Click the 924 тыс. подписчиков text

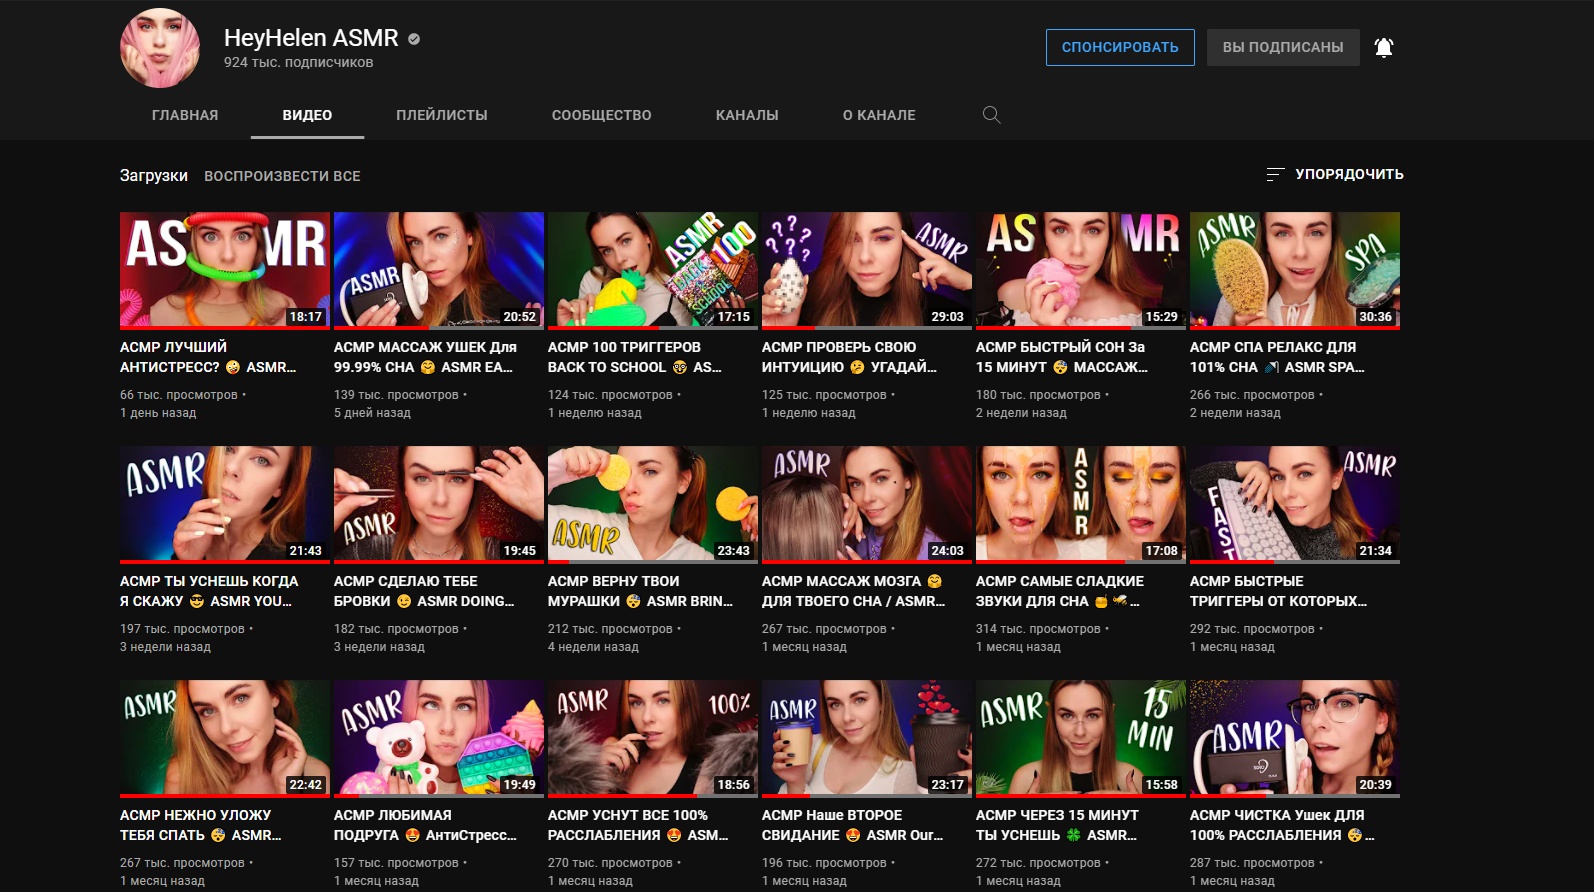298,62
